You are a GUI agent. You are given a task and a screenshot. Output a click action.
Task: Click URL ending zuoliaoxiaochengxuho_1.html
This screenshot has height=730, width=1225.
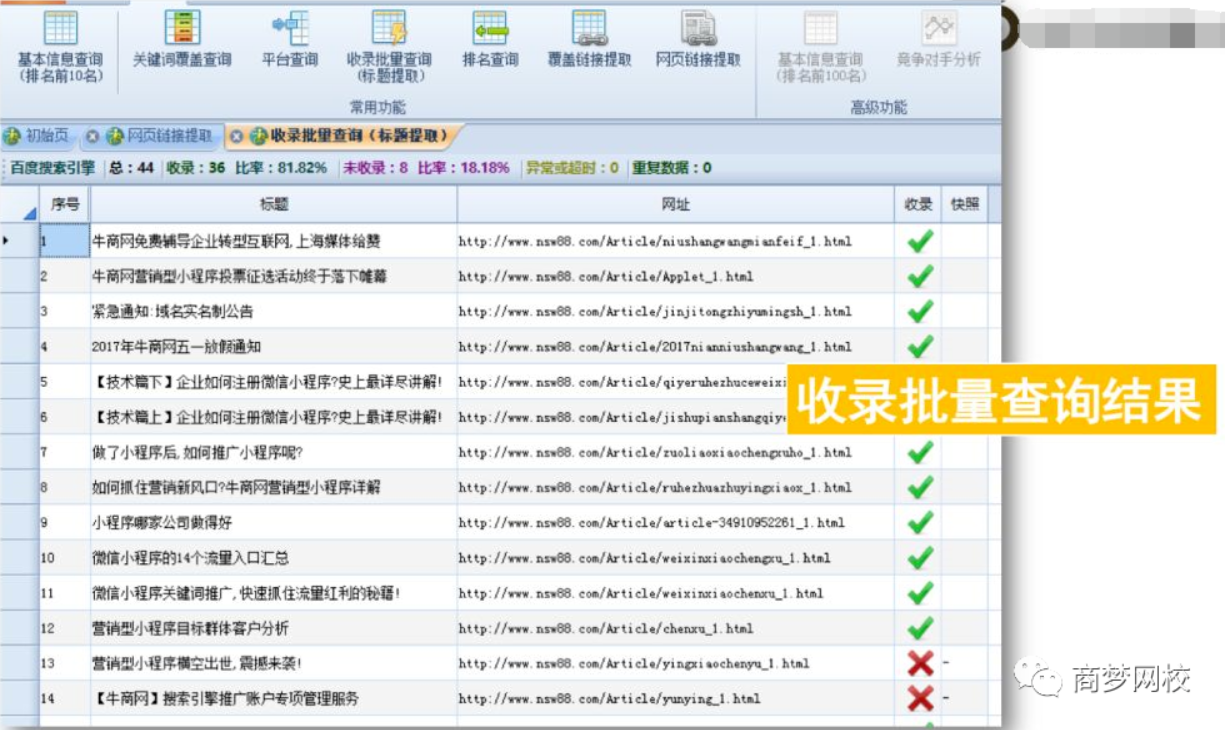[655, 453]
